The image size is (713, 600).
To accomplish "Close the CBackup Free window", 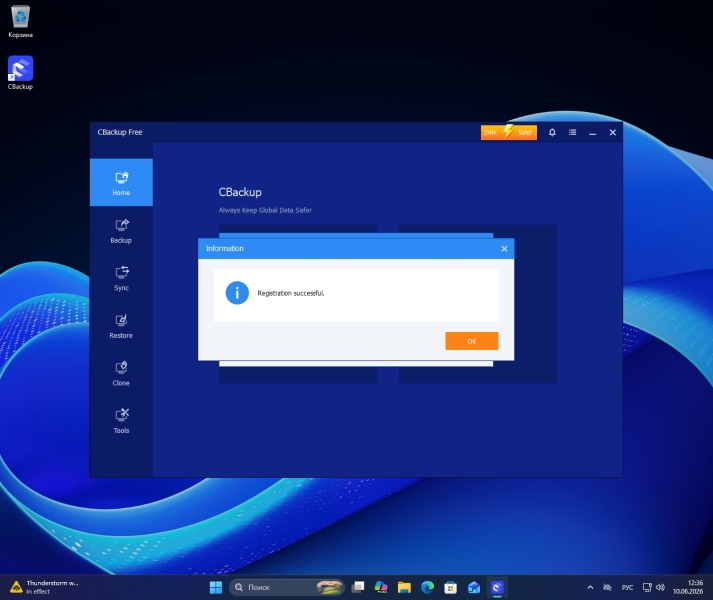I will pyautogui.click(x=613, y=132).
